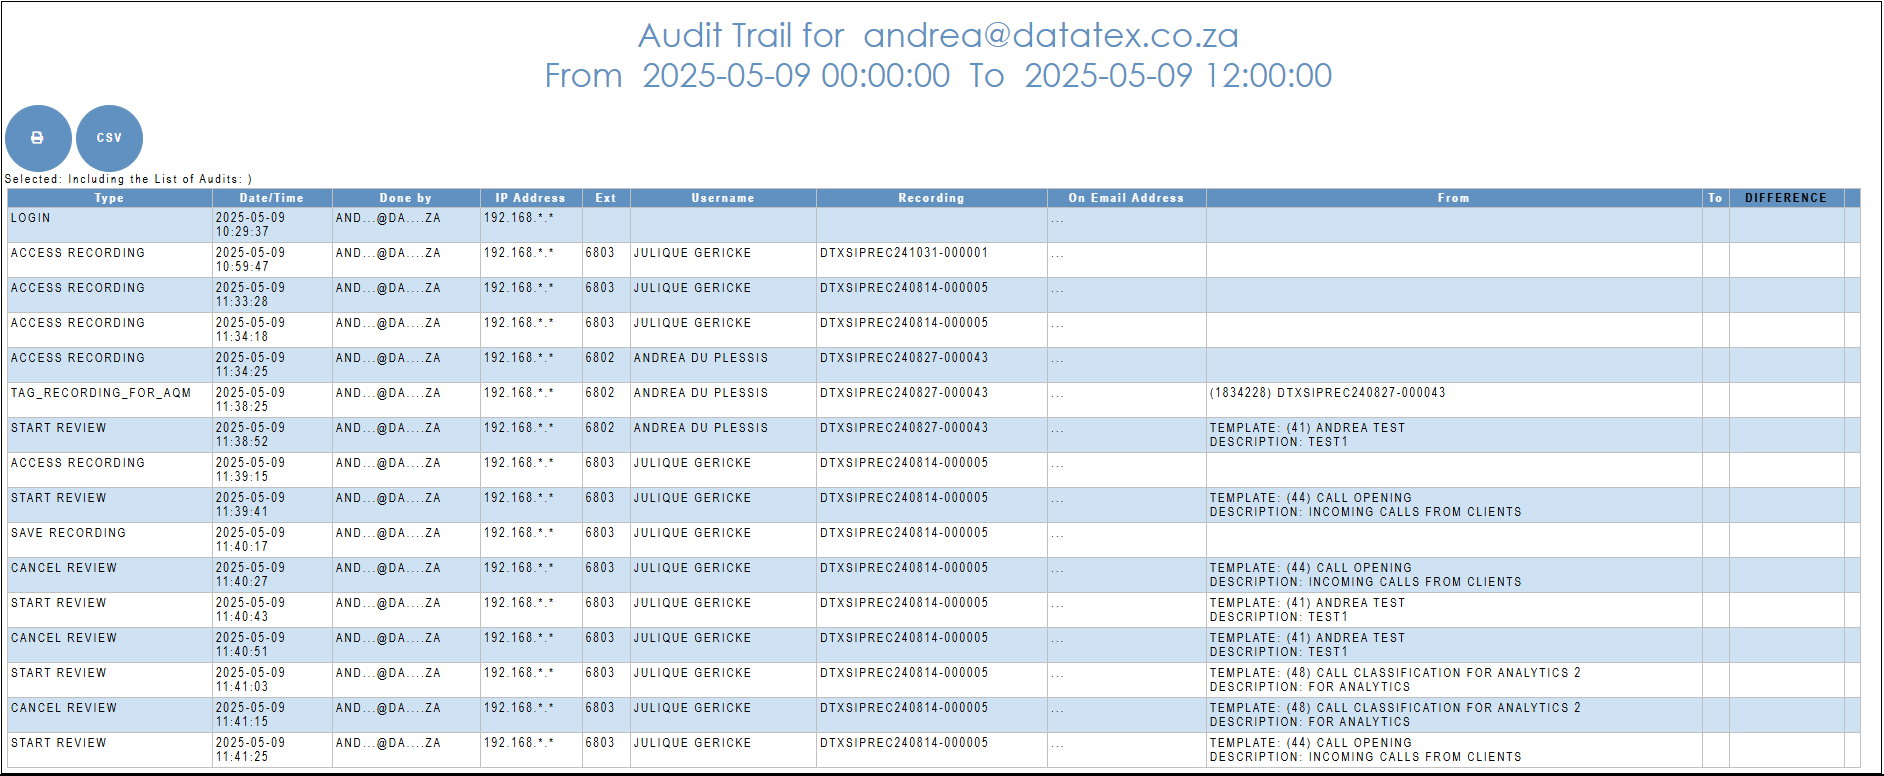1884x776 pixels.
Task: Click the (1834228) DTXSIPREC240827-000043 From value
Action: 1327,393
